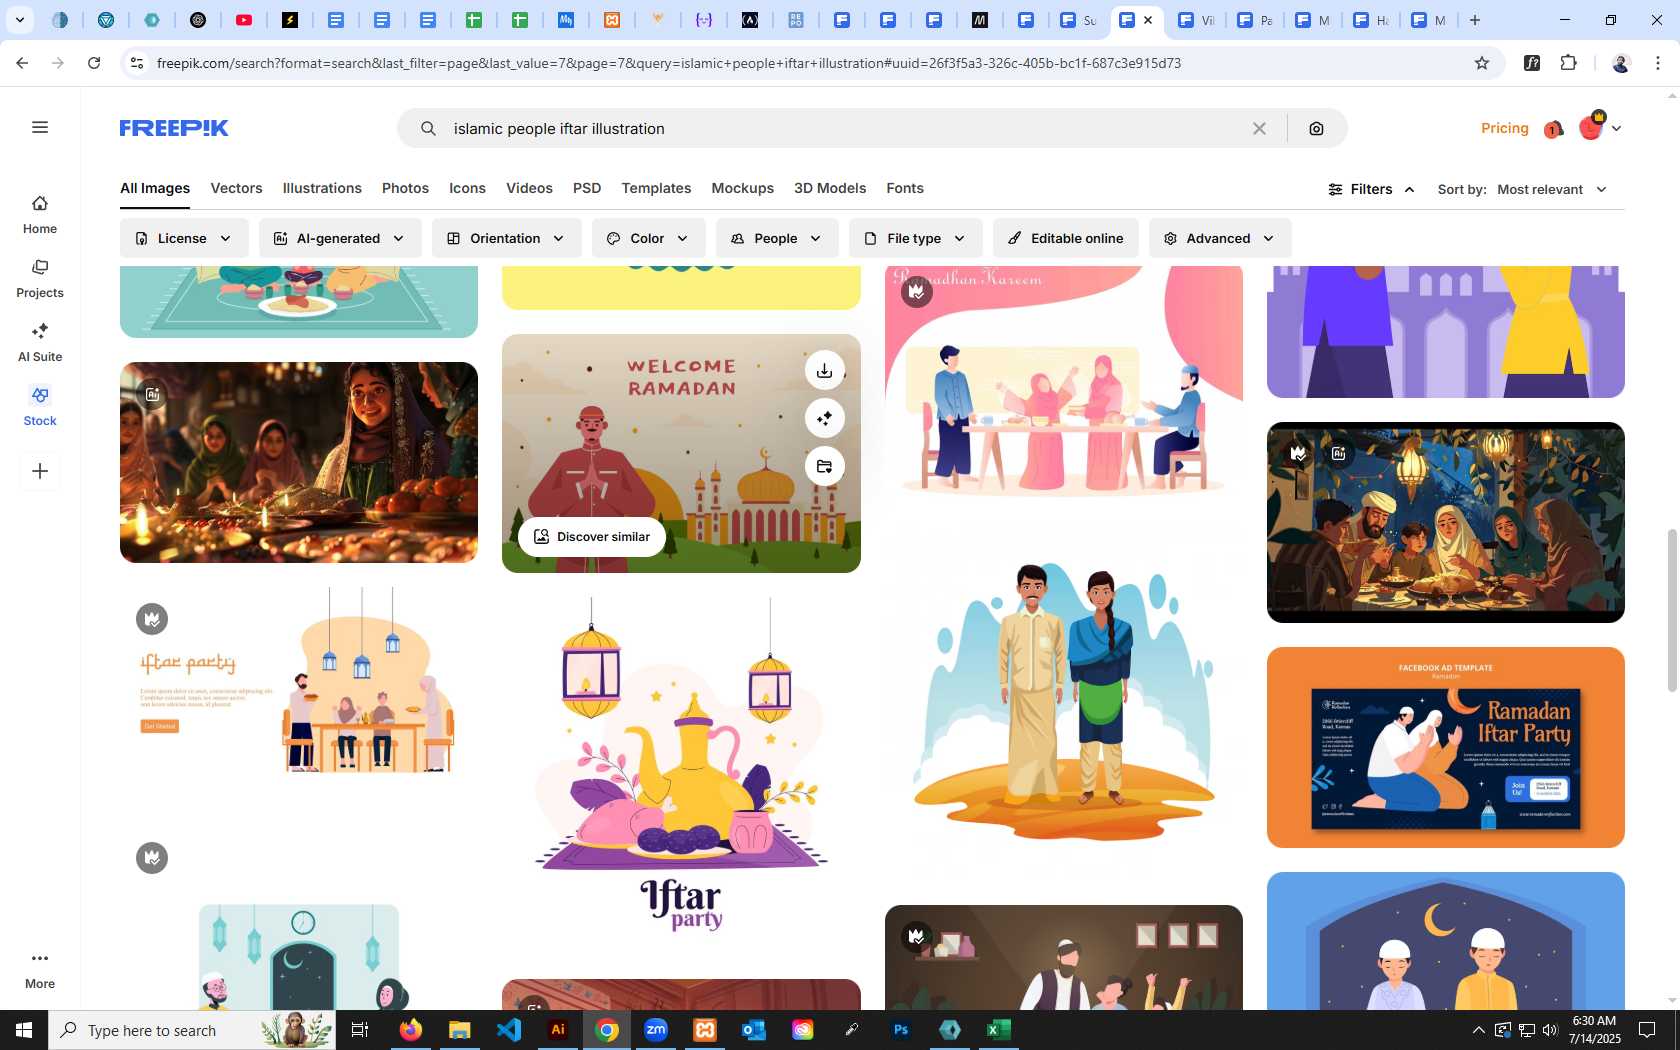The height and width of the screenshot is (1050, 1680).
Task: Open Windows Start menu
Action: pyautogui.click(x=24, y=1030)
